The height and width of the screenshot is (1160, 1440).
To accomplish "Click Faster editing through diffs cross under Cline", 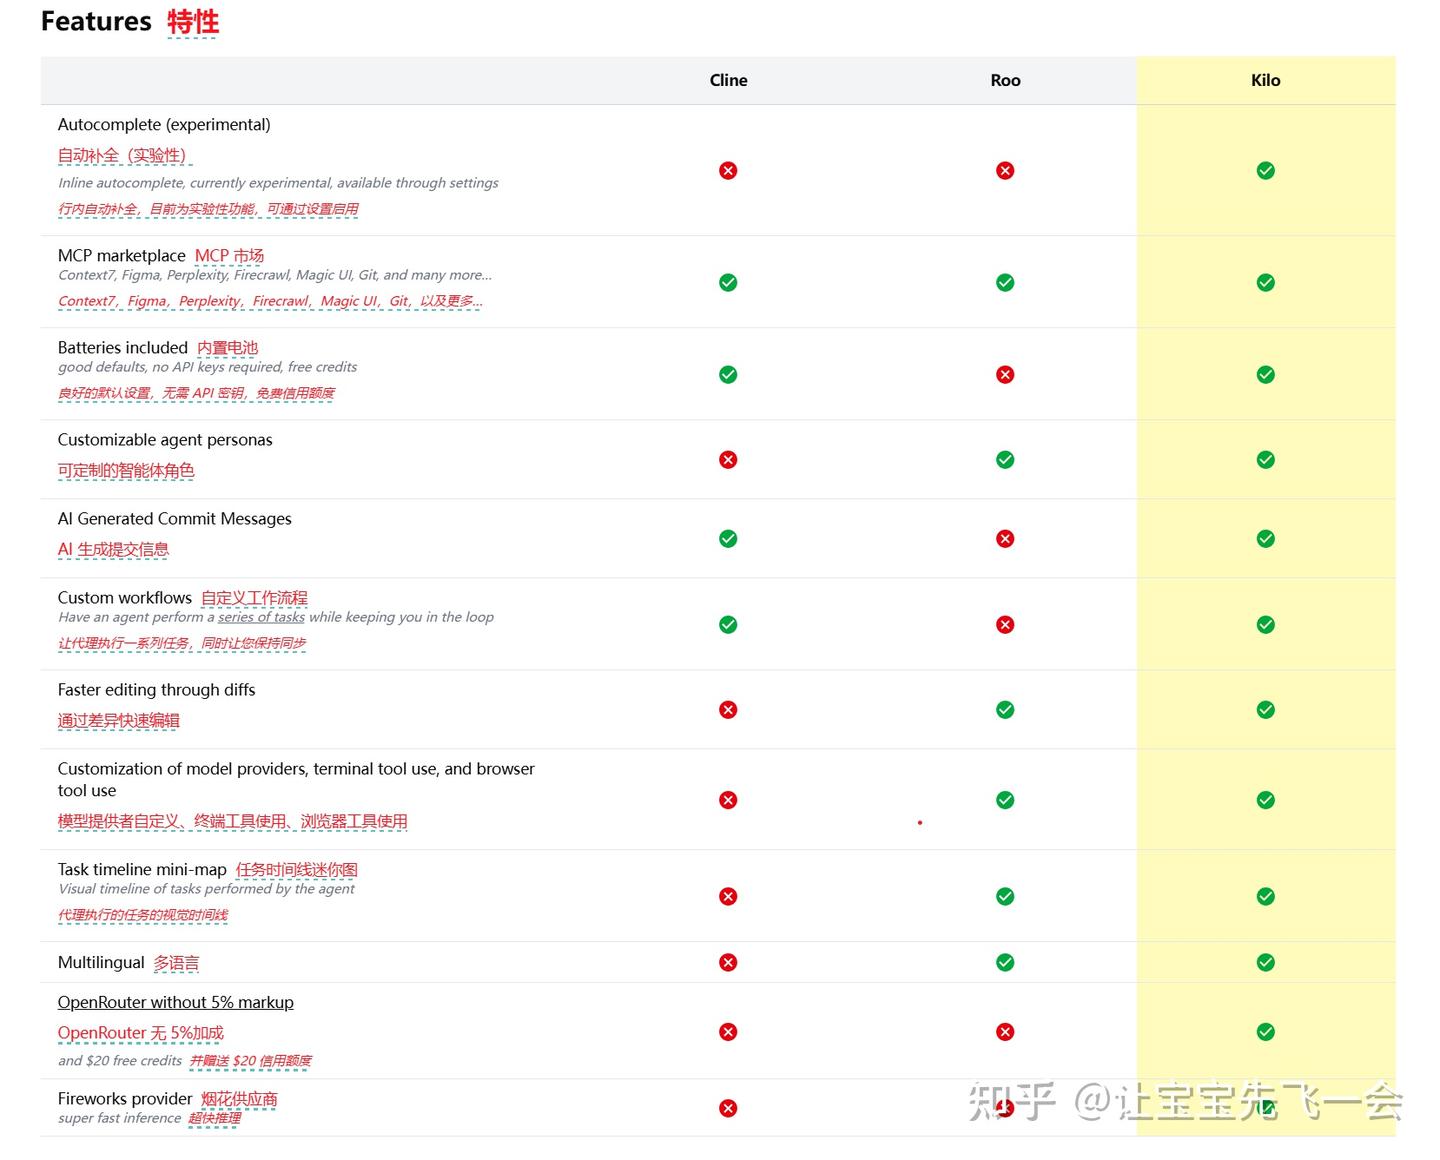I will point(728,710).
